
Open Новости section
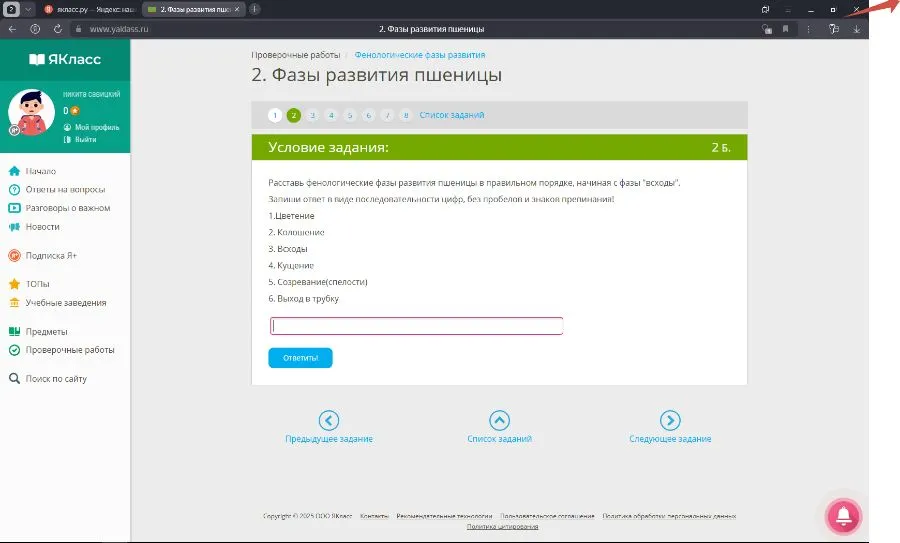coord(42,227)
